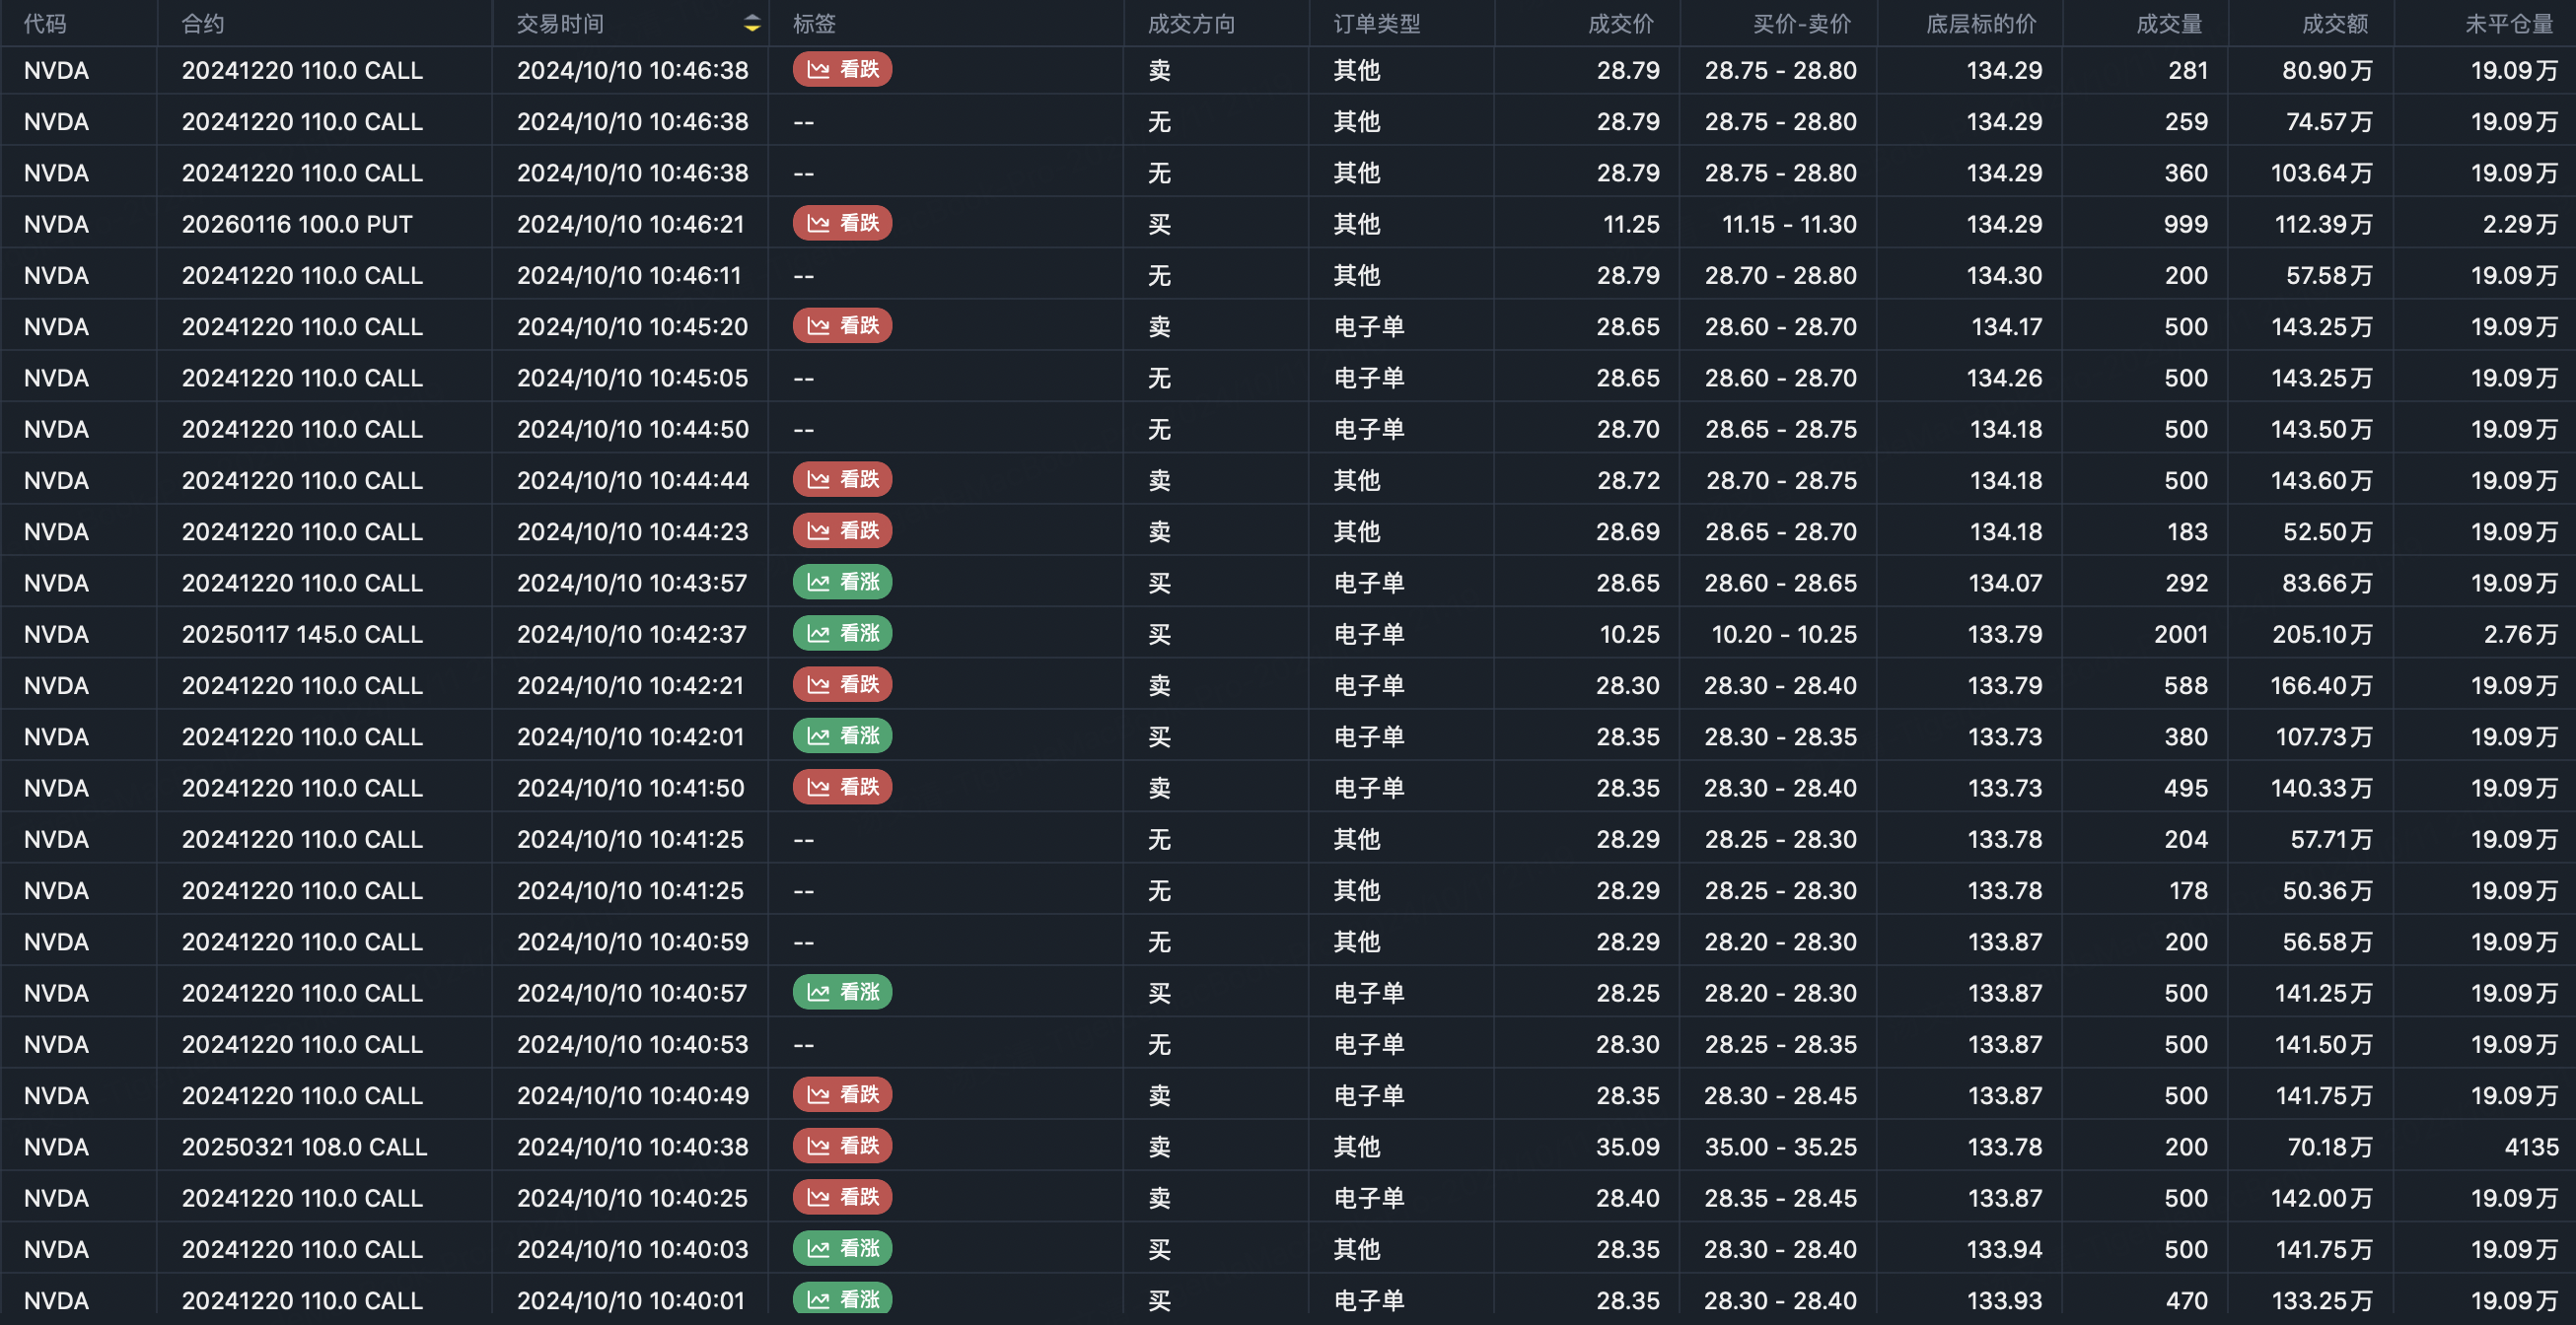Click the volume value 2001
Viewport: 2576px width, 1325px height.
click(x=2181, y=634)
